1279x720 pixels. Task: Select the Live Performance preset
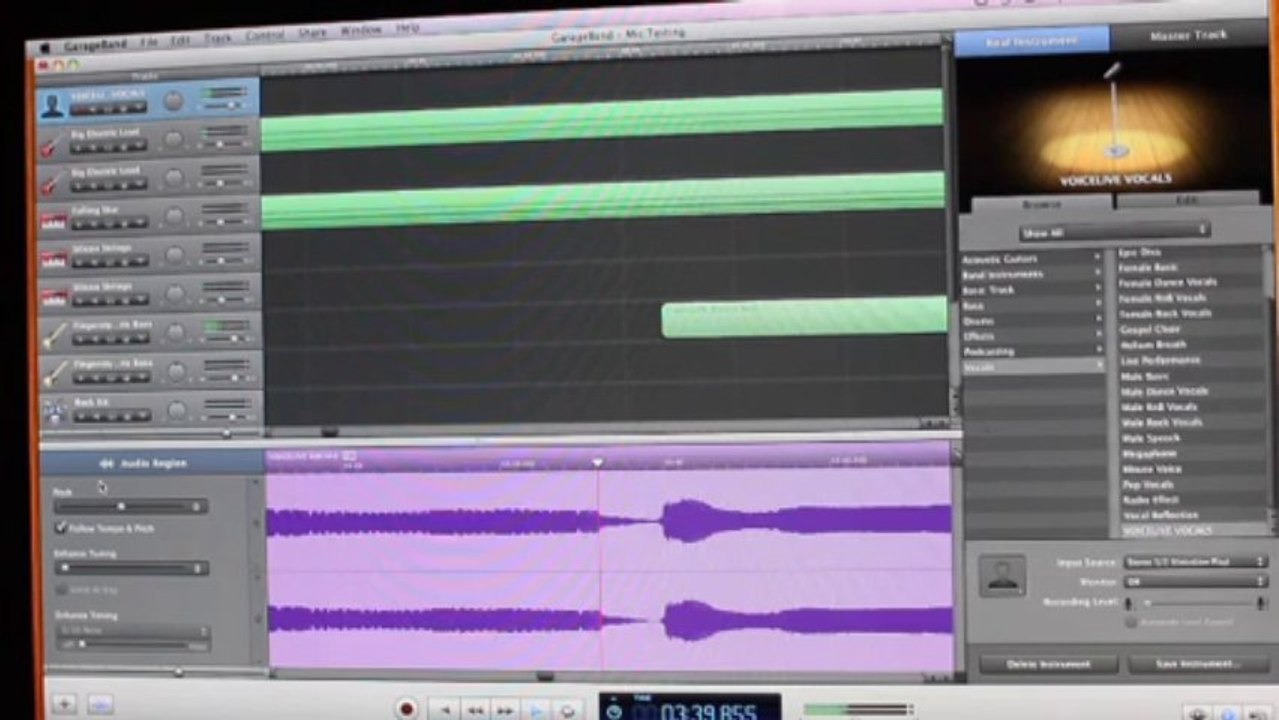click(1159, 360)
